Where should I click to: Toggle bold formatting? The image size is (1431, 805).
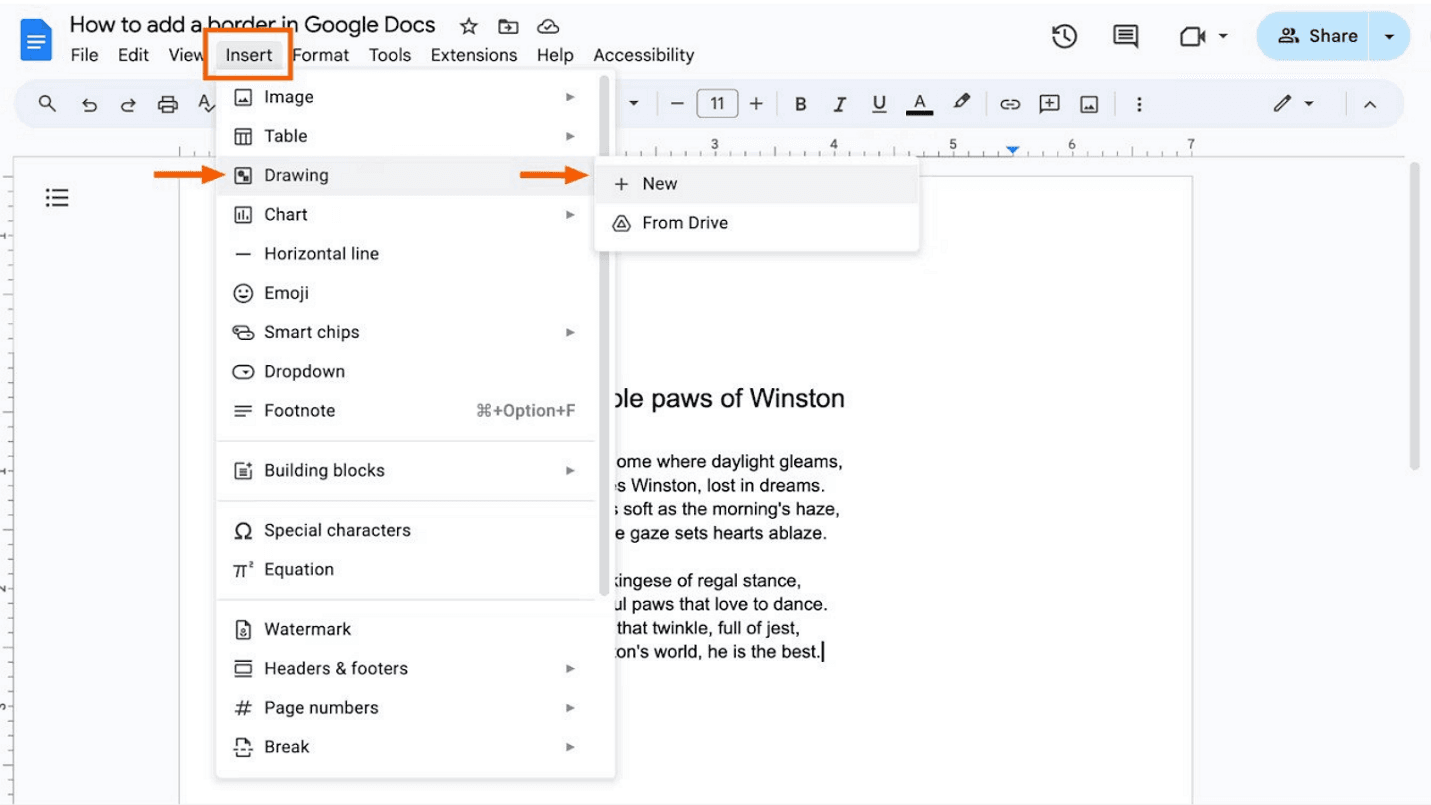(x=800, y=104)
